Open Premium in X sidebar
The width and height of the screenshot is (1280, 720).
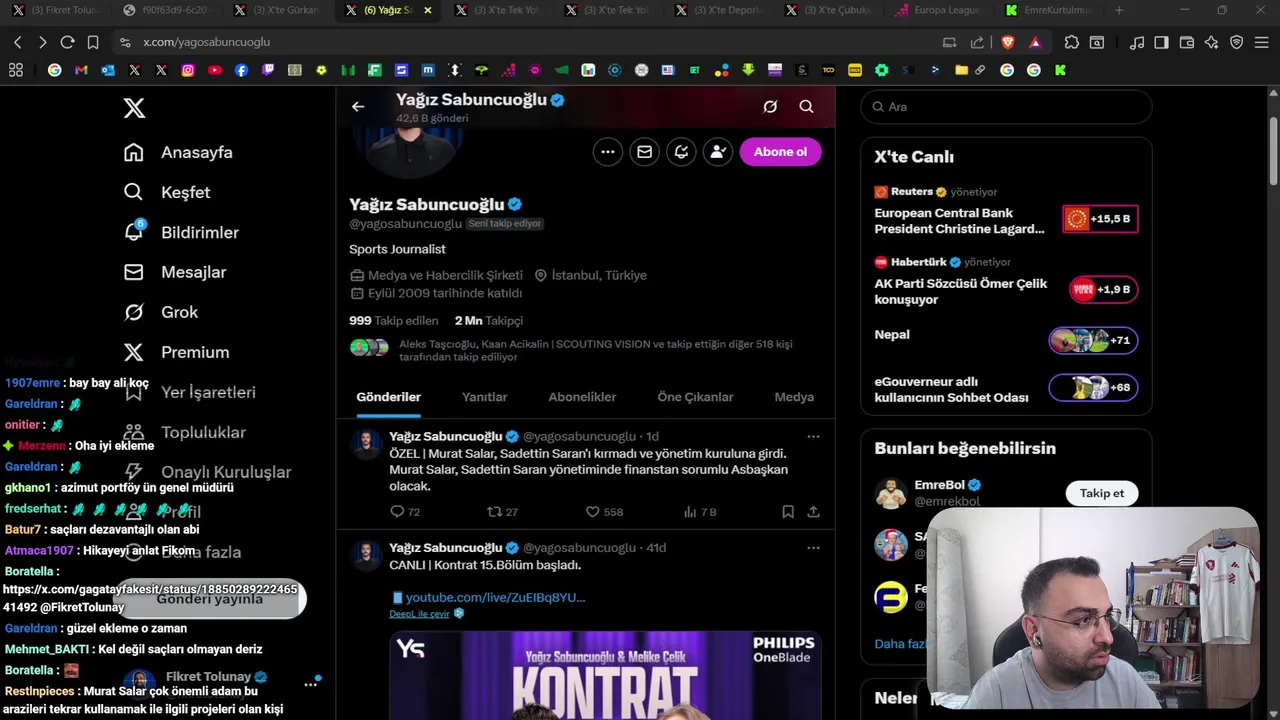(x=176, y=352)
